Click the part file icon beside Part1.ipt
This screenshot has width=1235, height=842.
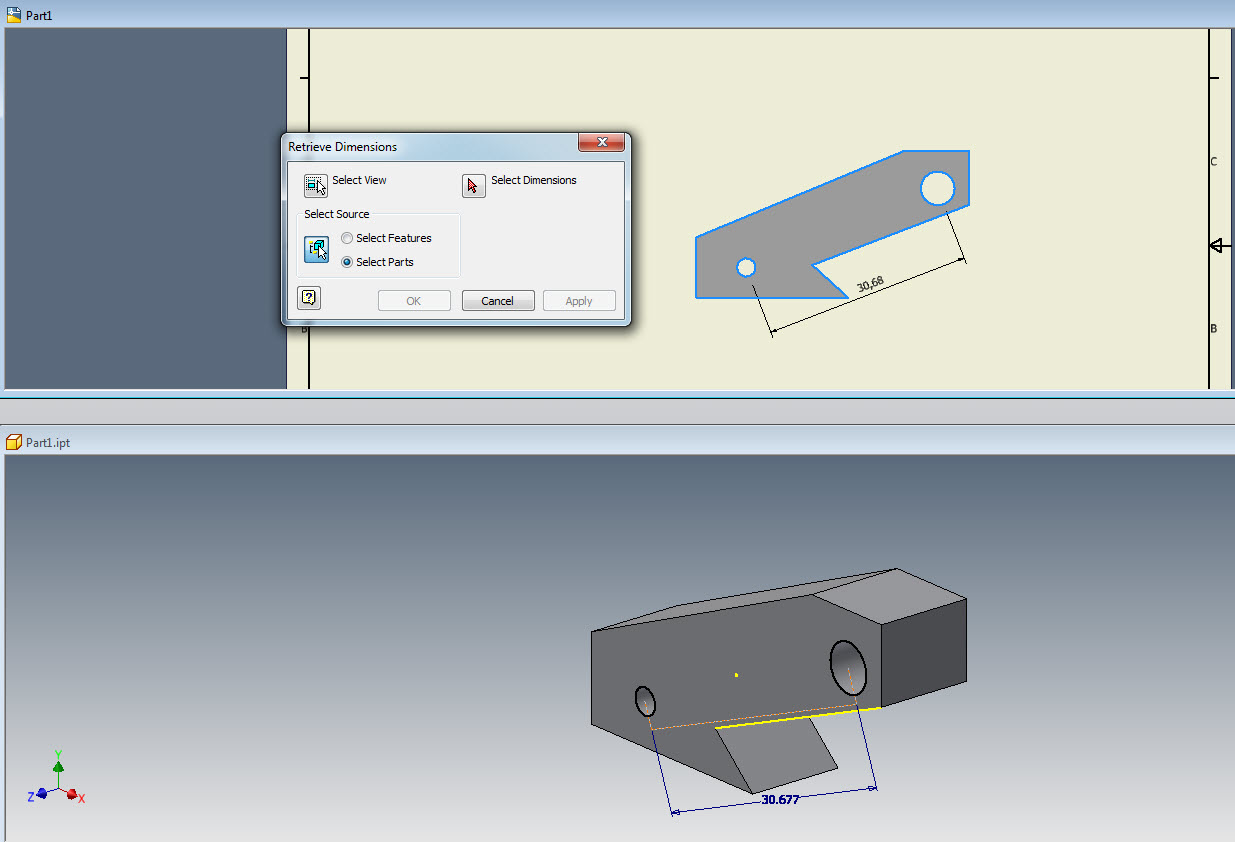[x=12, y=441]
